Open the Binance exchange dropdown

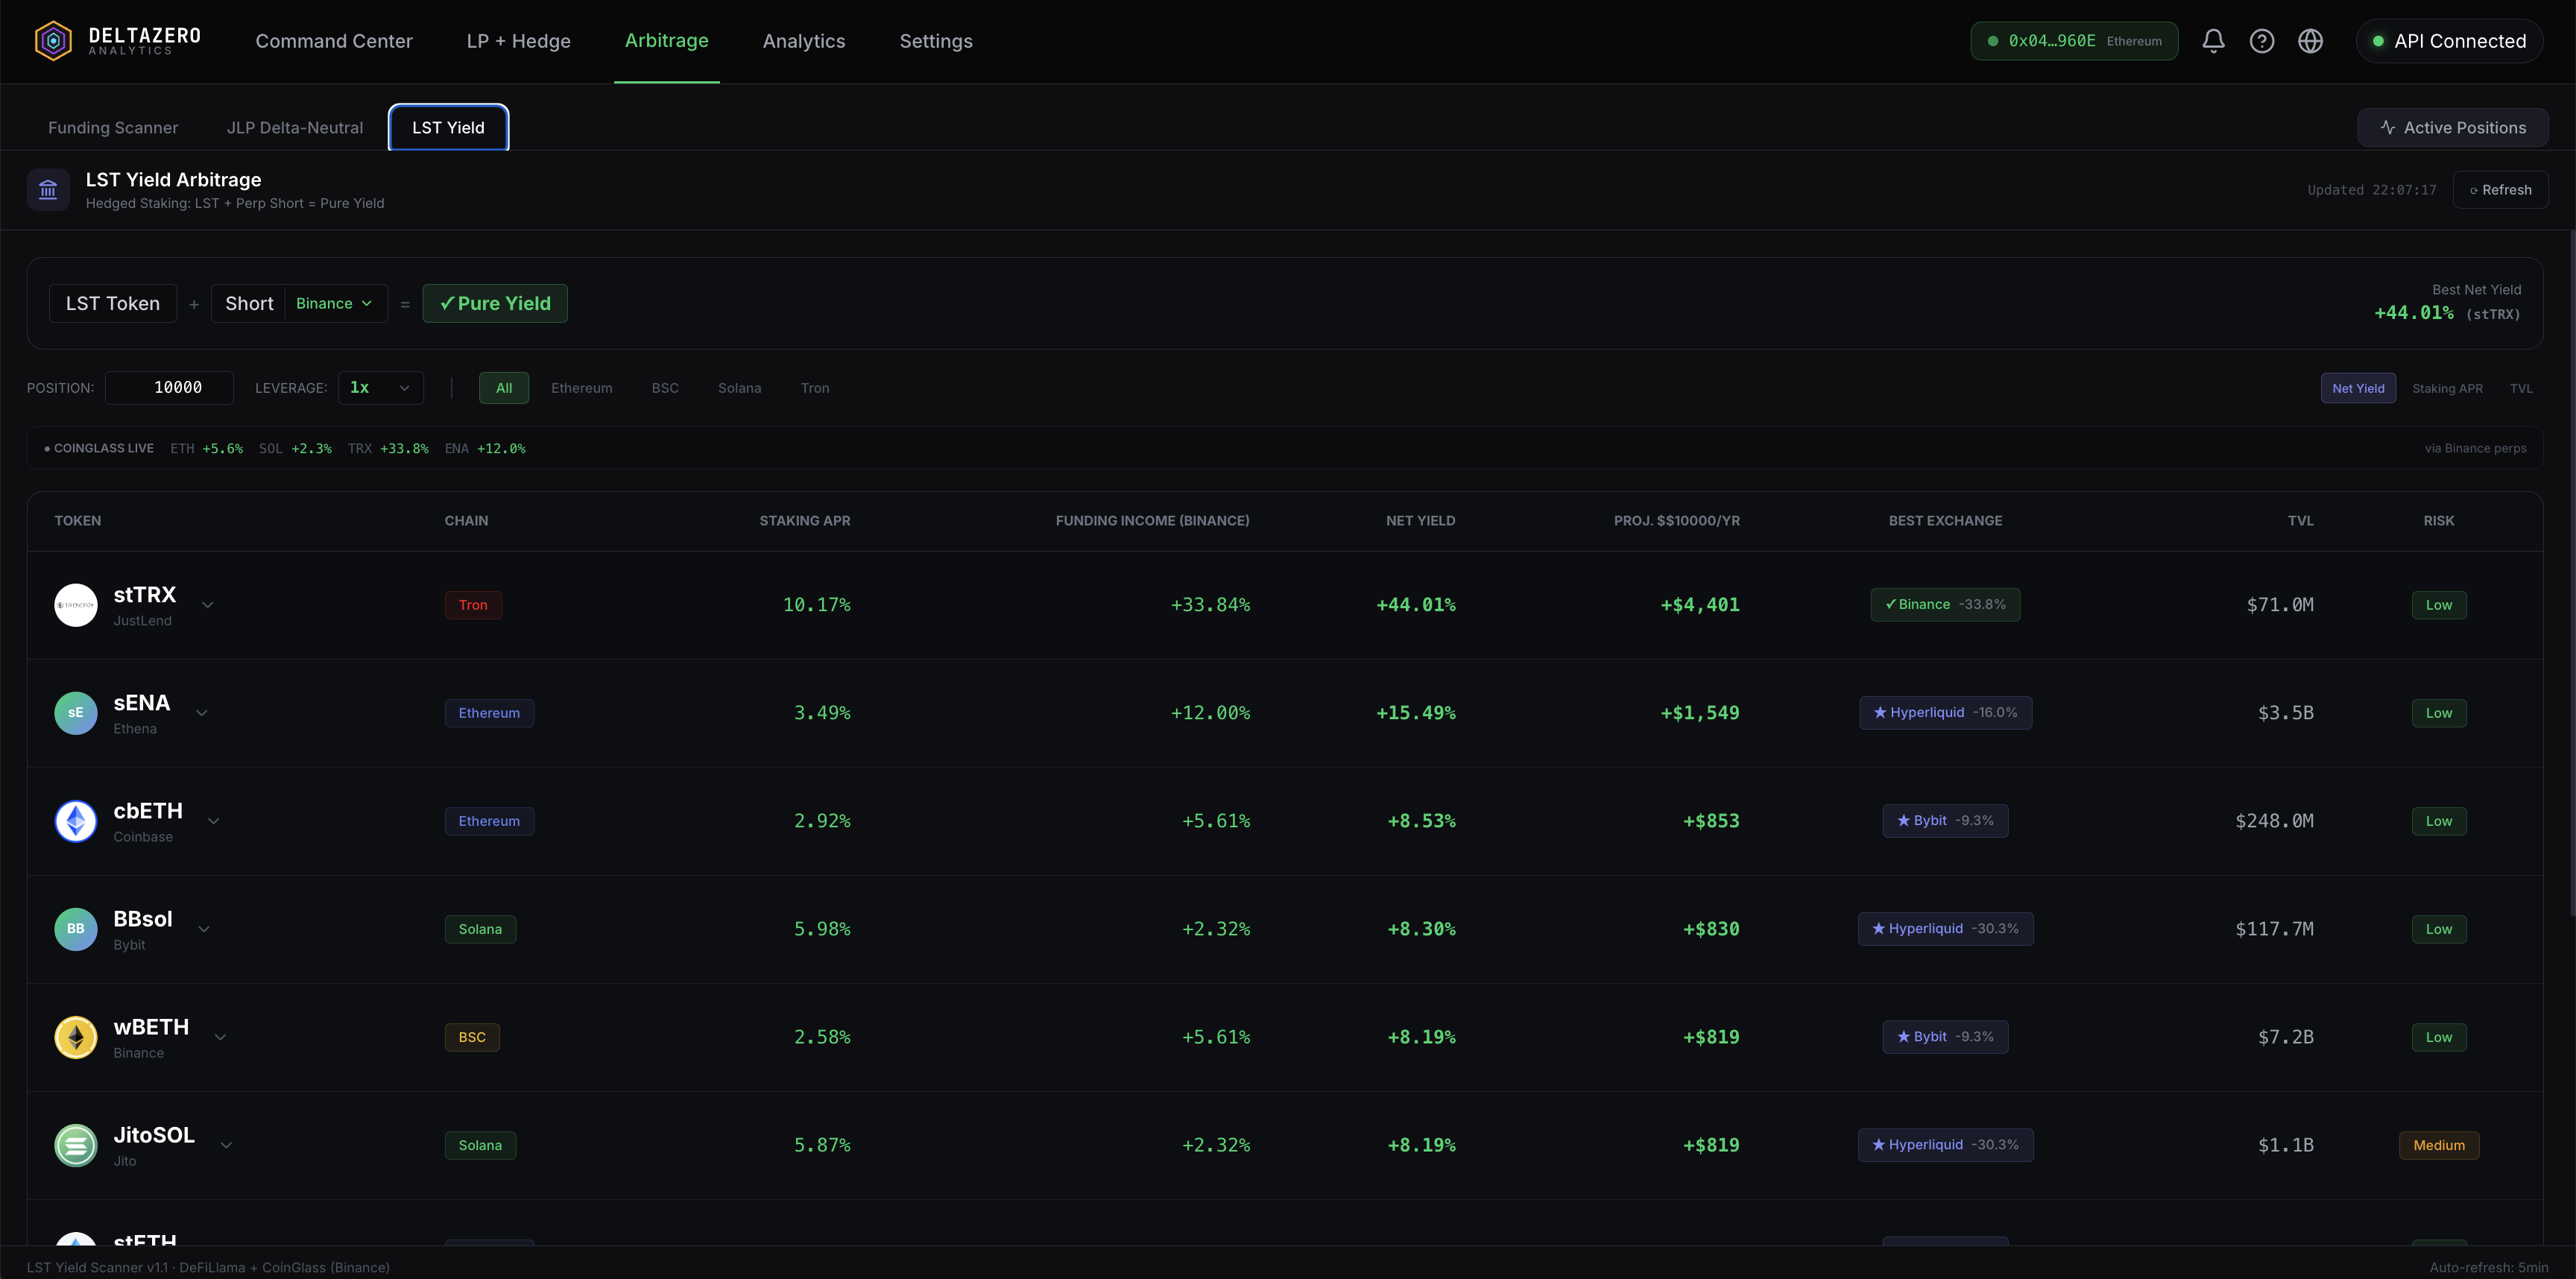(334, 303)
